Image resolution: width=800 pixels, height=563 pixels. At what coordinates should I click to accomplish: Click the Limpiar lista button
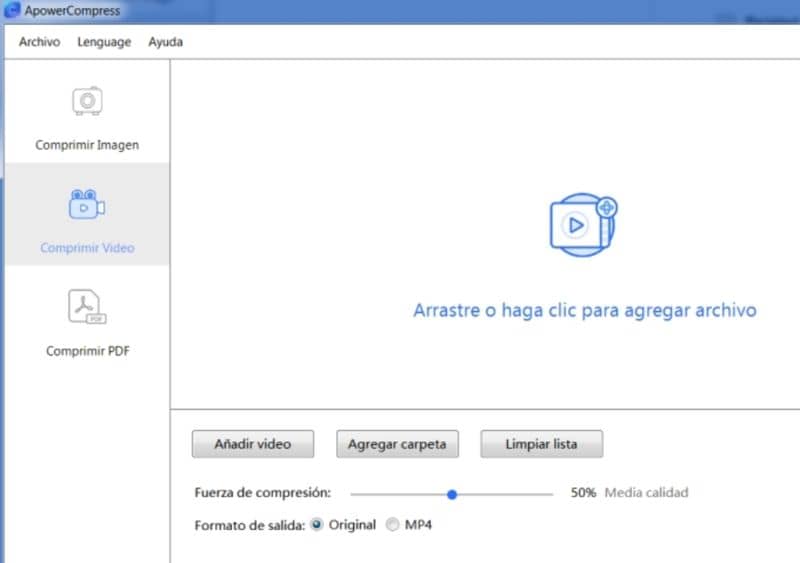pos(541,444)
